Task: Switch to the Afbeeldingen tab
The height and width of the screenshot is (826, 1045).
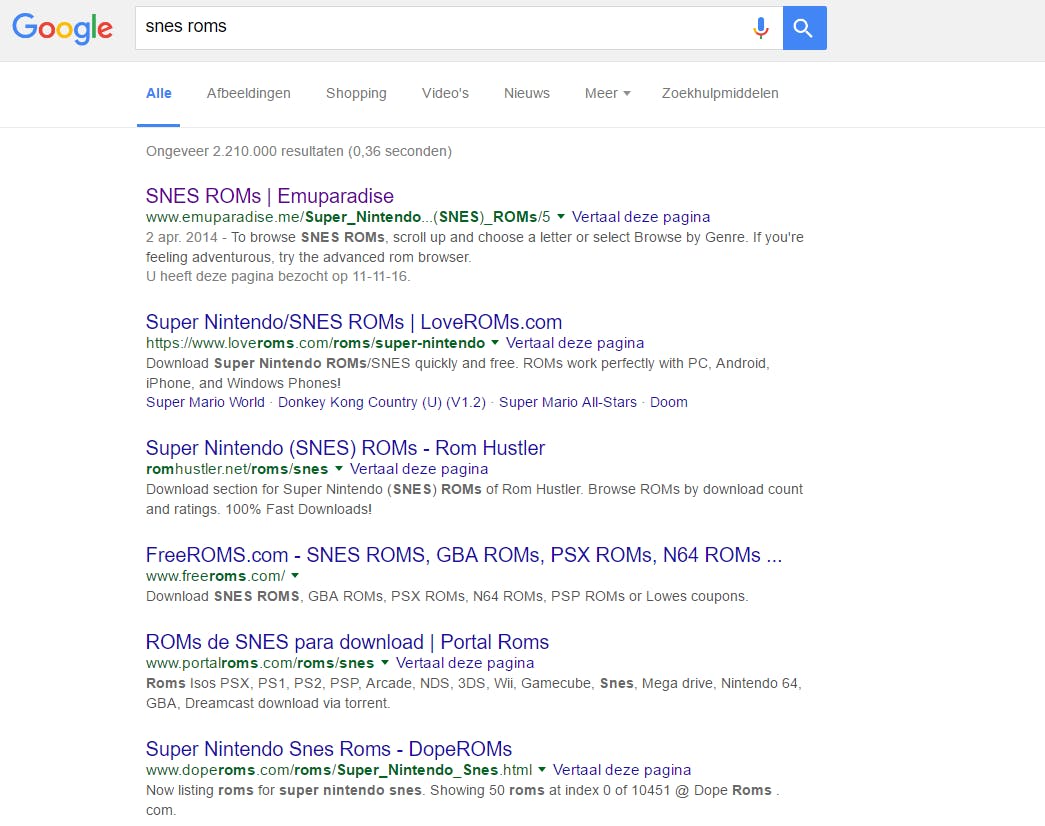Action: tap(249, 93)
